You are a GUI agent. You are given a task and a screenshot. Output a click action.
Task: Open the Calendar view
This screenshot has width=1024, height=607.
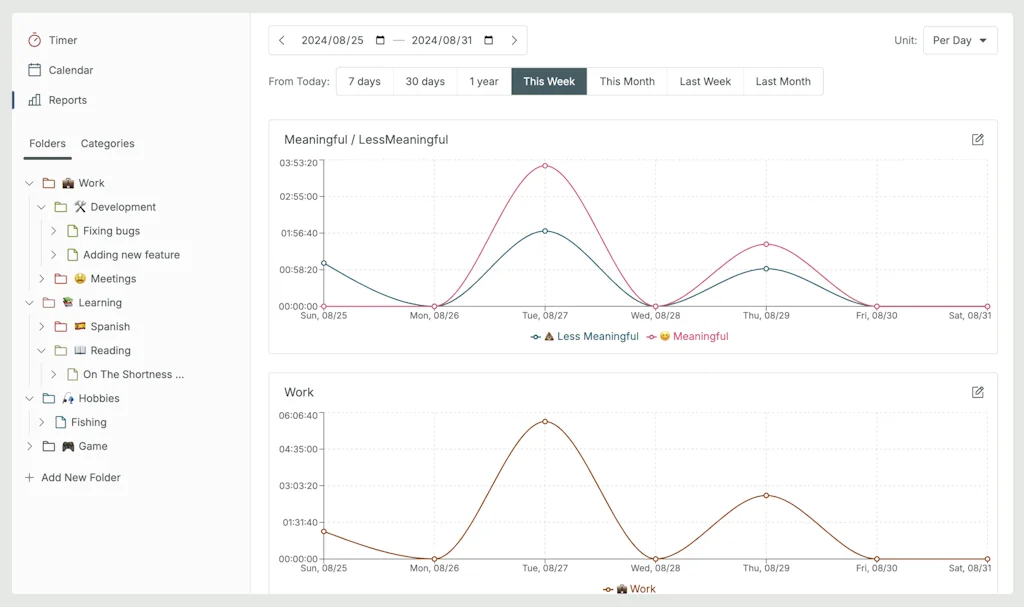pyautogui.click(x=70, y=70)
